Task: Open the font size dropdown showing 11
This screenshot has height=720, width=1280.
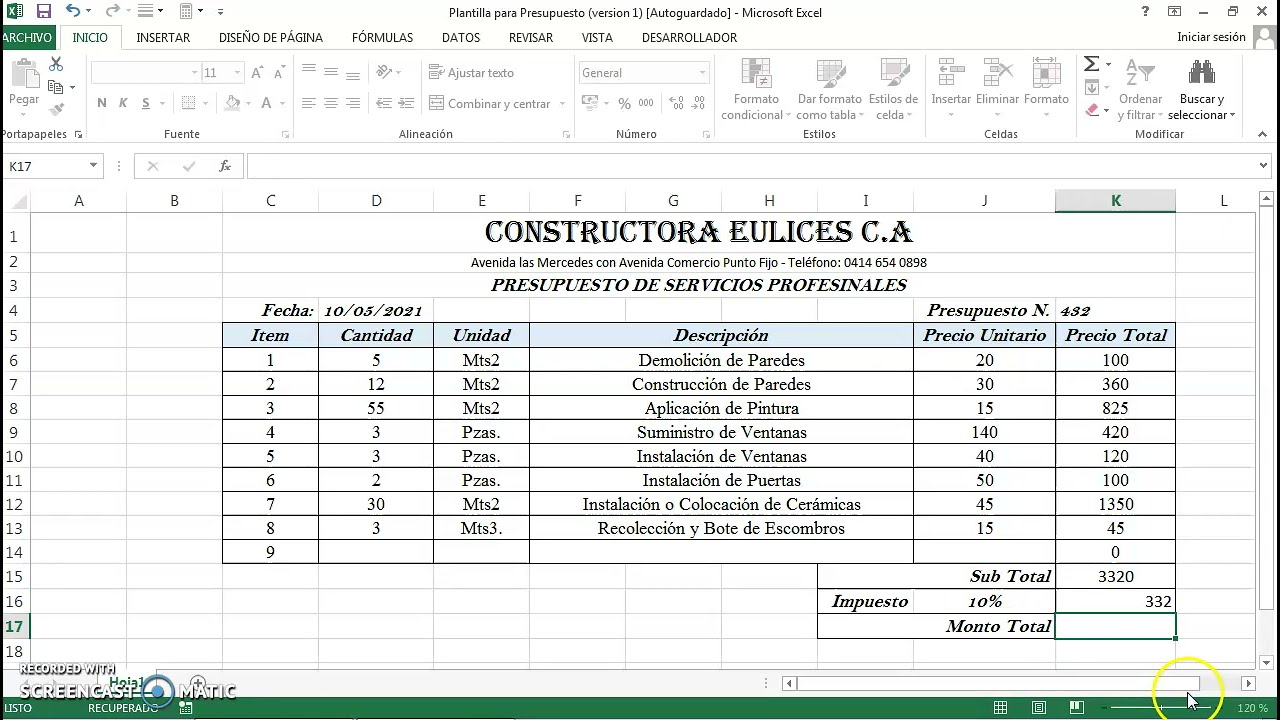Action: click(237, 73)
